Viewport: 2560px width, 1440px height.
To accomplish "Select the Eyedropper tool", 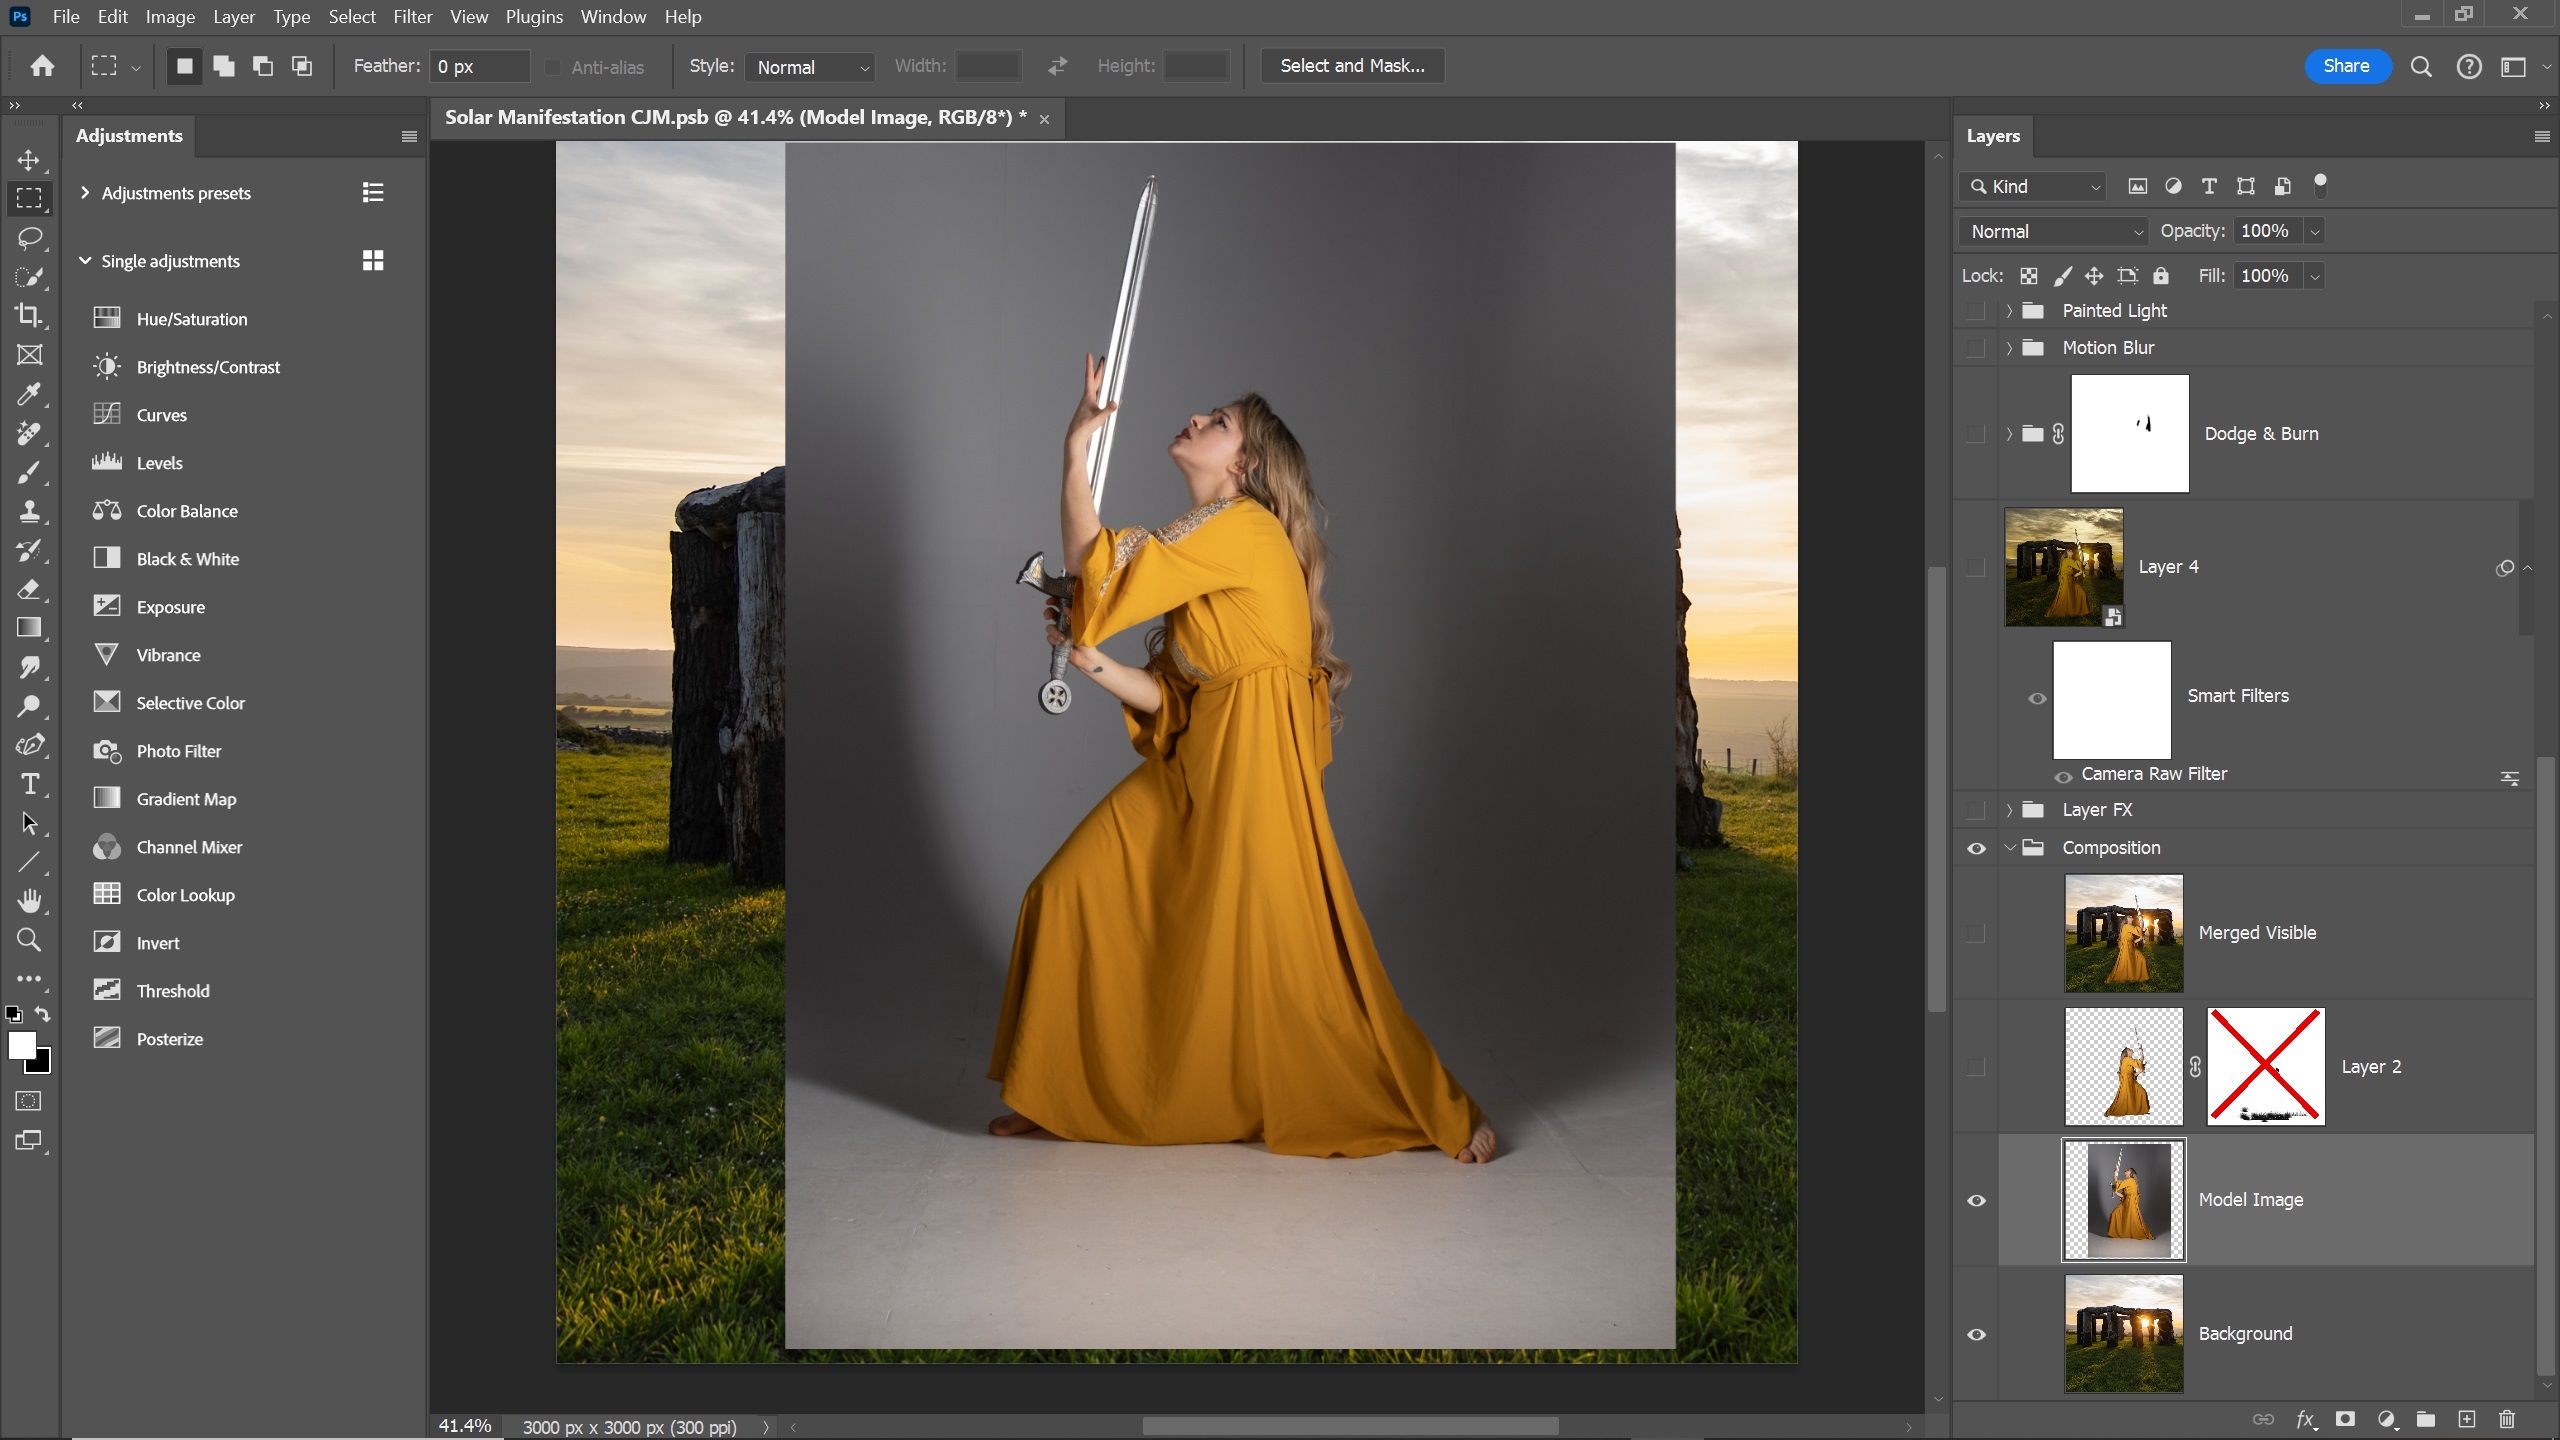I will tap(29, 394).
